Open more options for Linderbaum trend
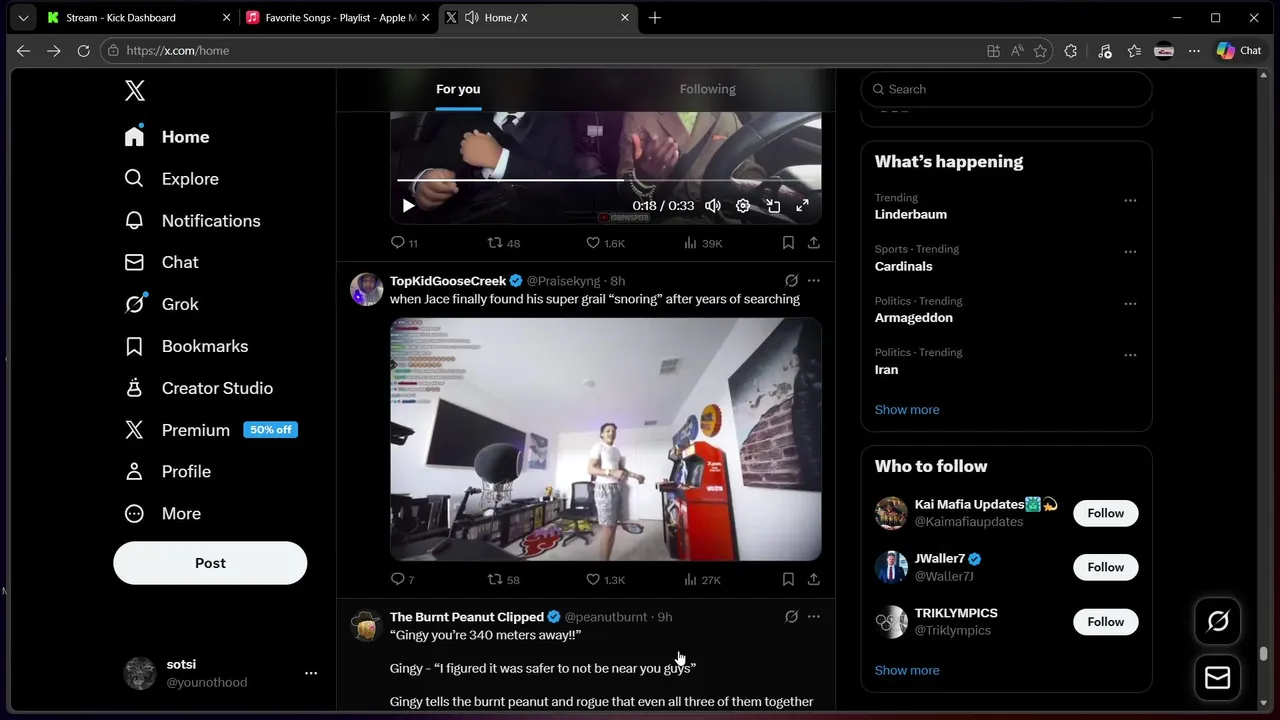 (x=1130, y=200)
